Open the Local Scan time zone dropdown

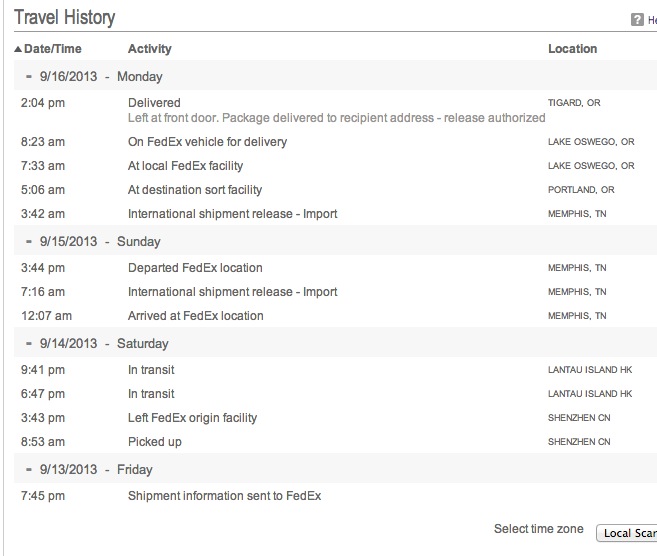click(627, 533)
